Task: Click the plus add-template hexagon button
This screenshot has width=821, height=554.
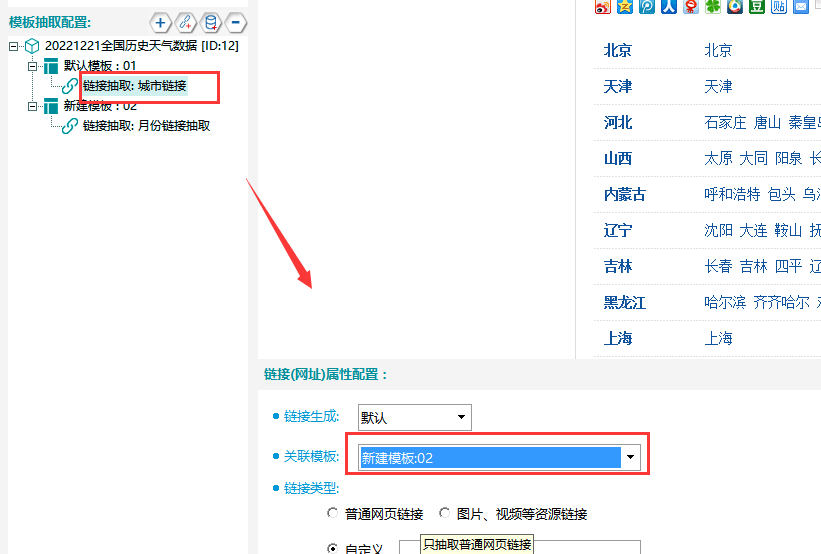Action: [160, 22]
